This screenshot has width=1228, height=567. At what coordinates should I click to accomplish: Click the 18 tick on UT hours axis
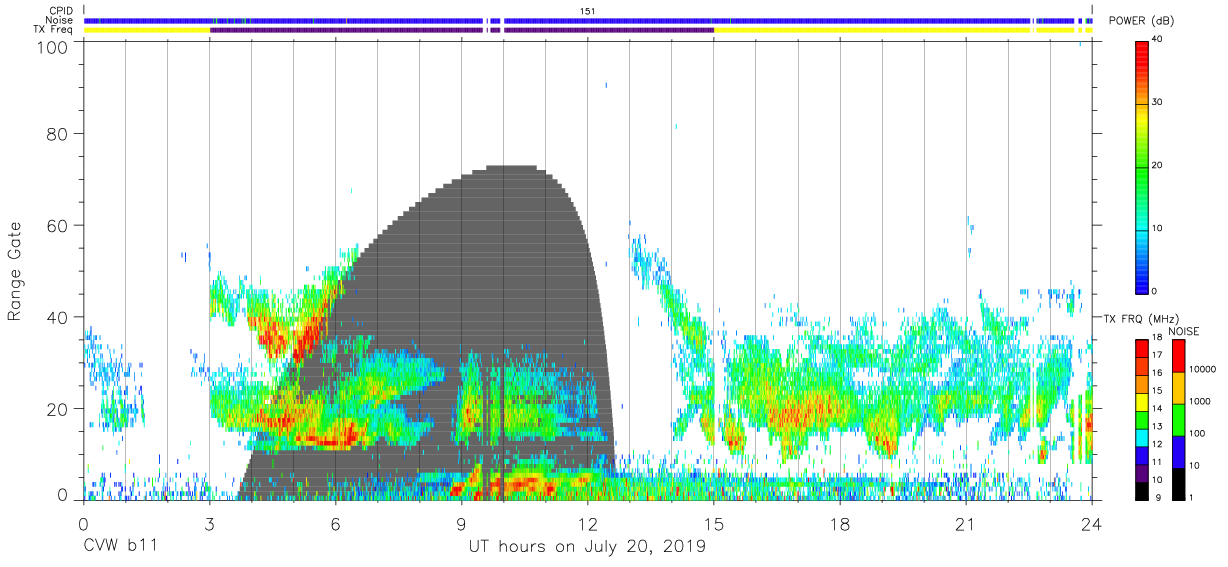click(x=840, y=522)
